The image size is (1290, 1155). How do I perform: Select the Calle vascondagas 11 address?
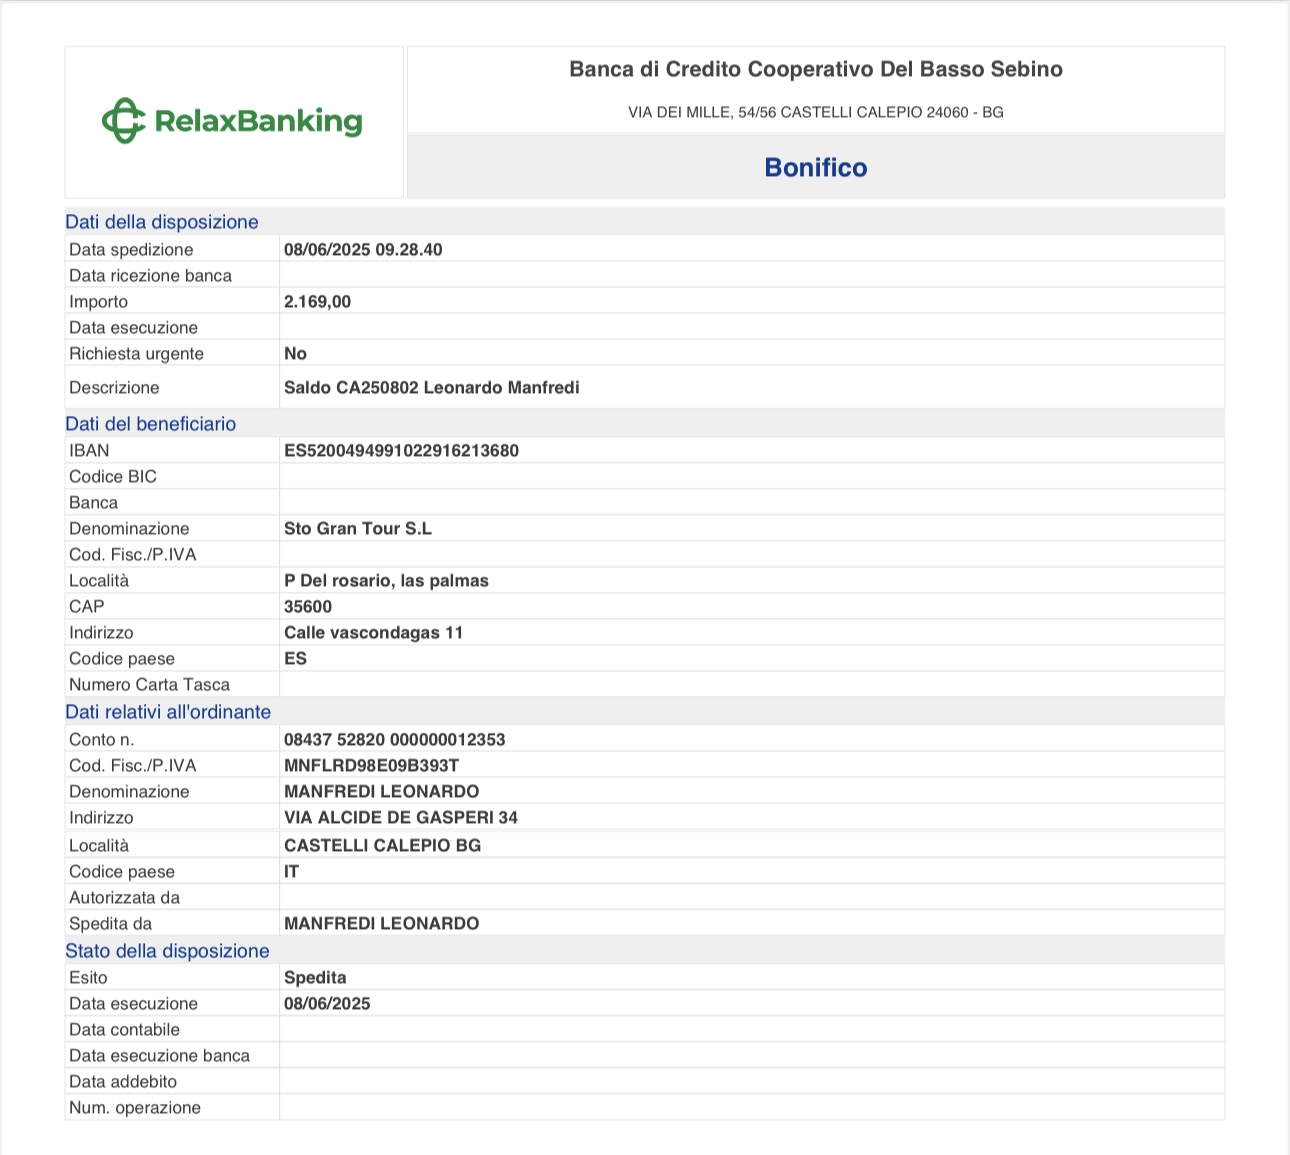tap(373, 632)
